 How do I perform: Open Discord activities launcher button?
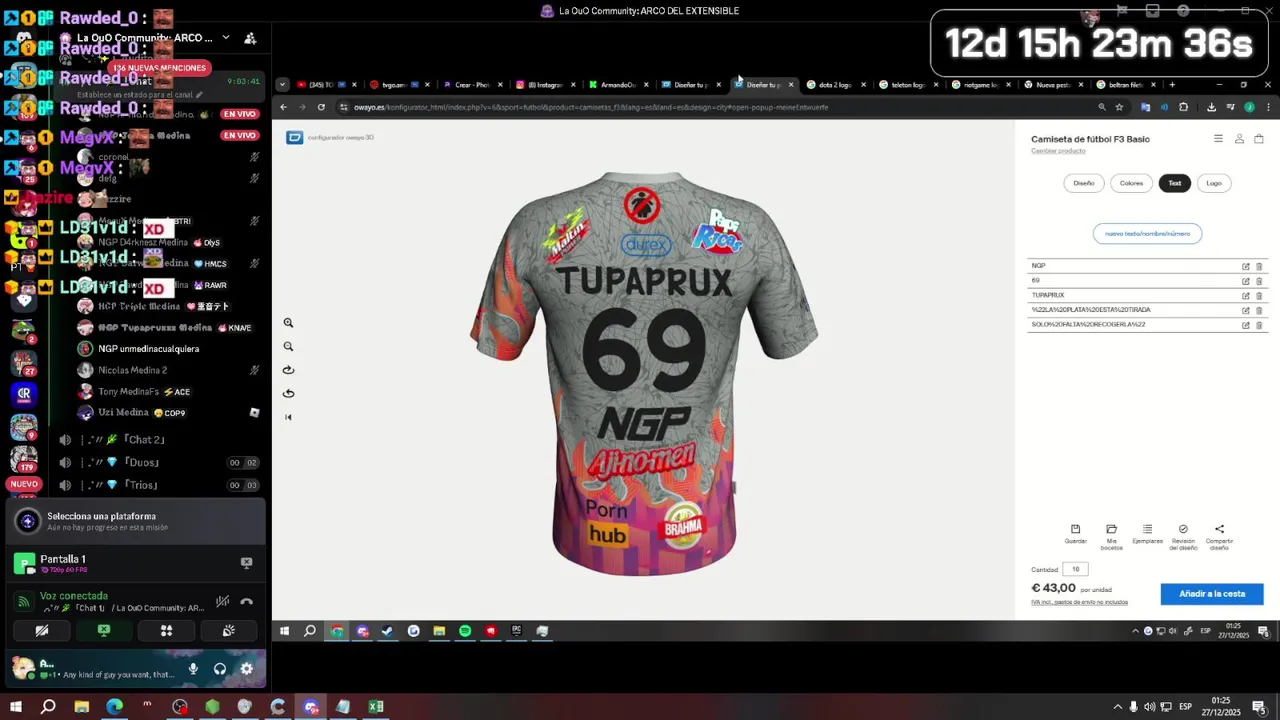click(166, 631)
